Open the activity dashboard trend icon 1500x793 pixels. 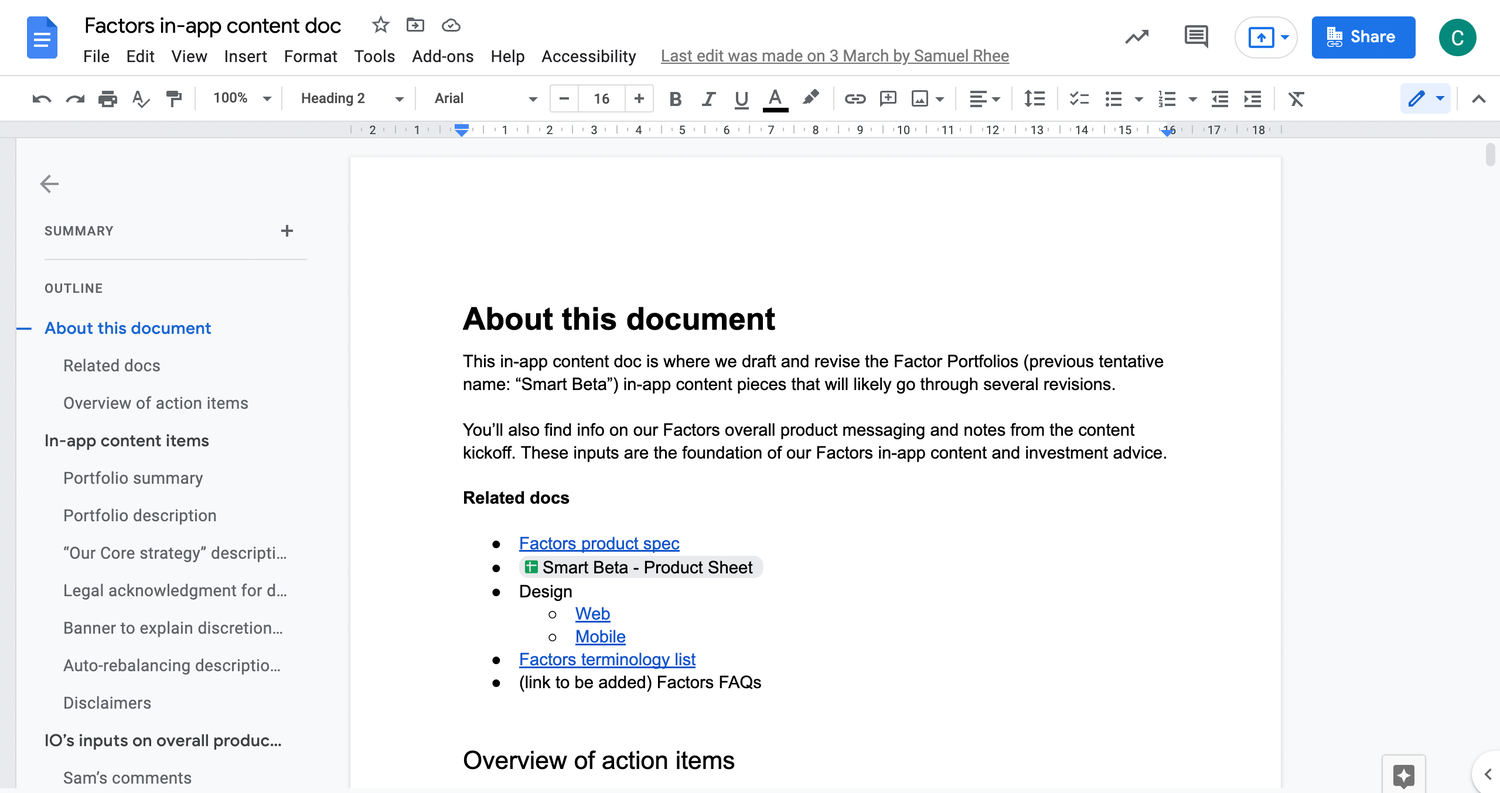(x=1137, y=37)
